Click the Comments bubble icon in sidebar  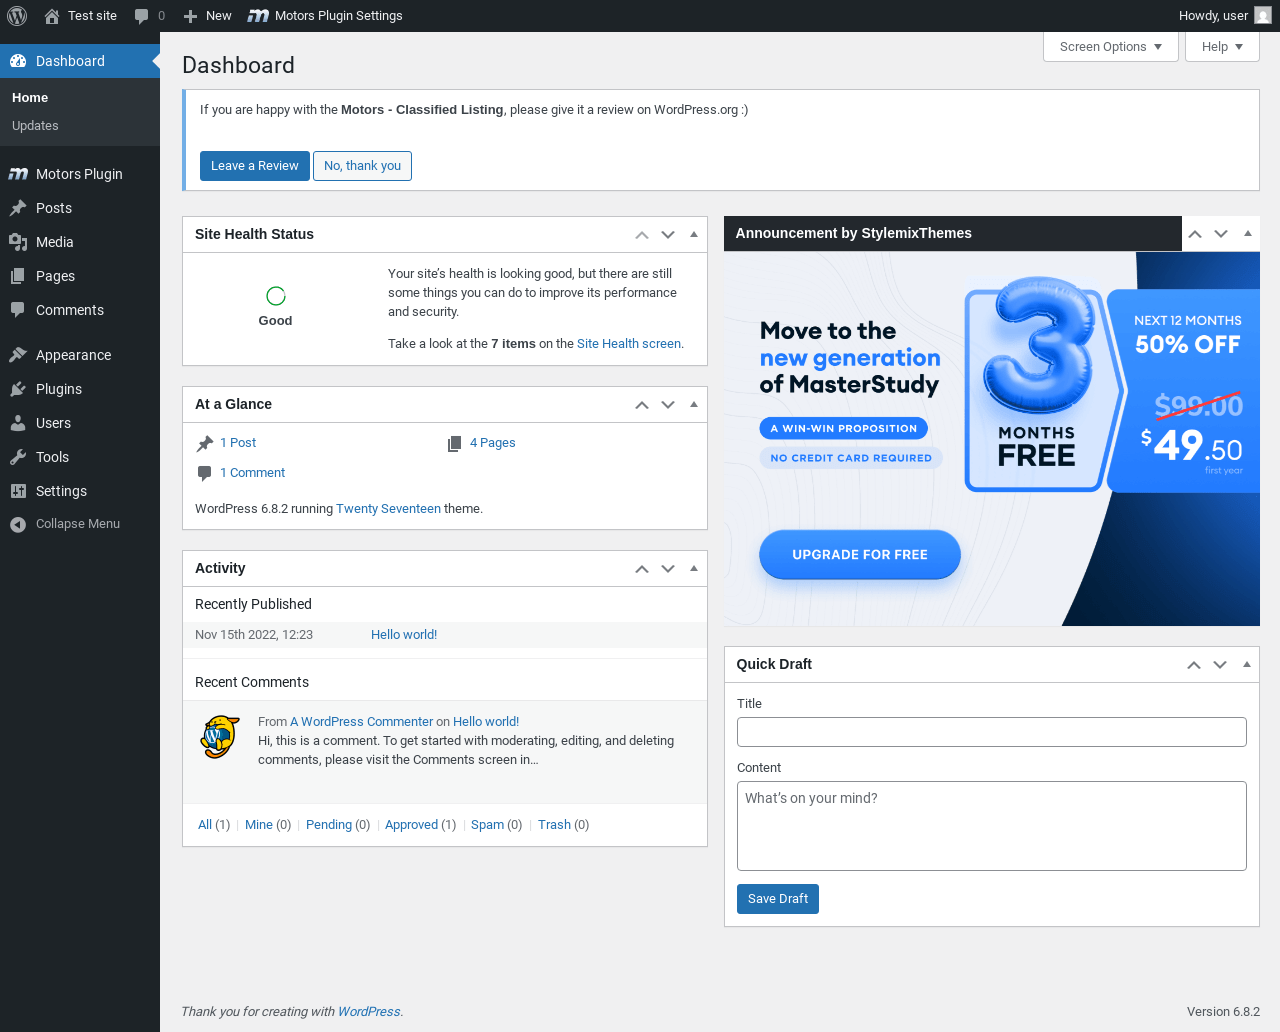tap(18, 310)
